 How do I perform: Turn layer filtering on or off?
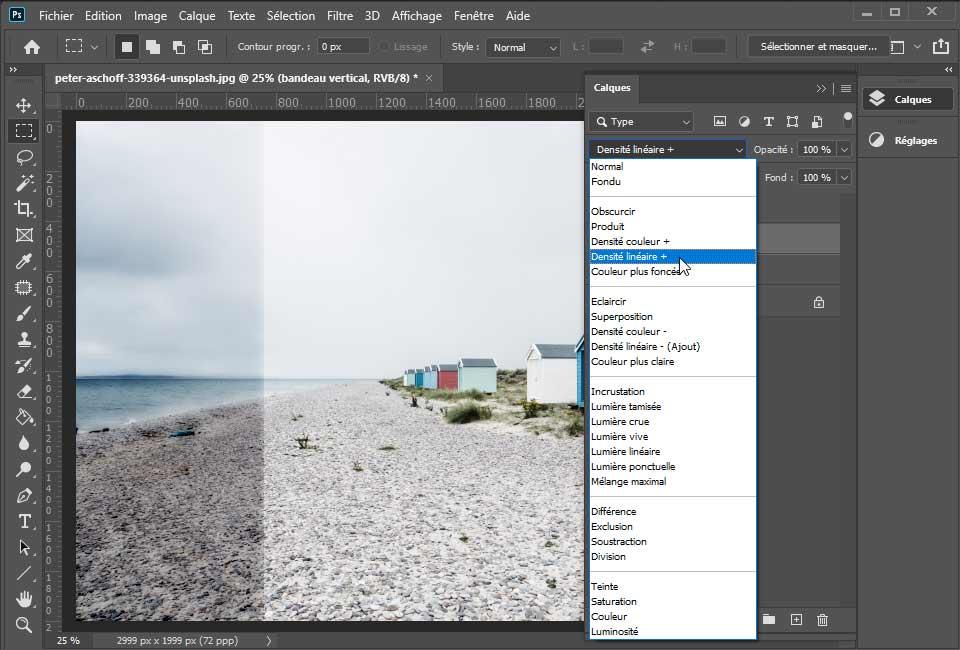coord(847,119)
